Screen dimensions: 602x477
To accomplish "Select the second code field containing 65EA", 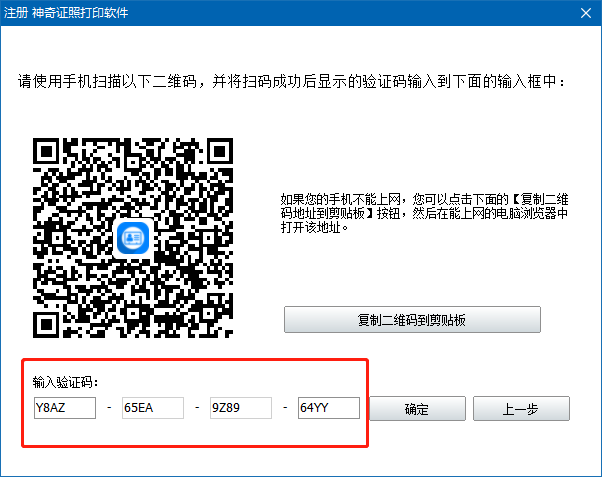I will click(152, 408).
